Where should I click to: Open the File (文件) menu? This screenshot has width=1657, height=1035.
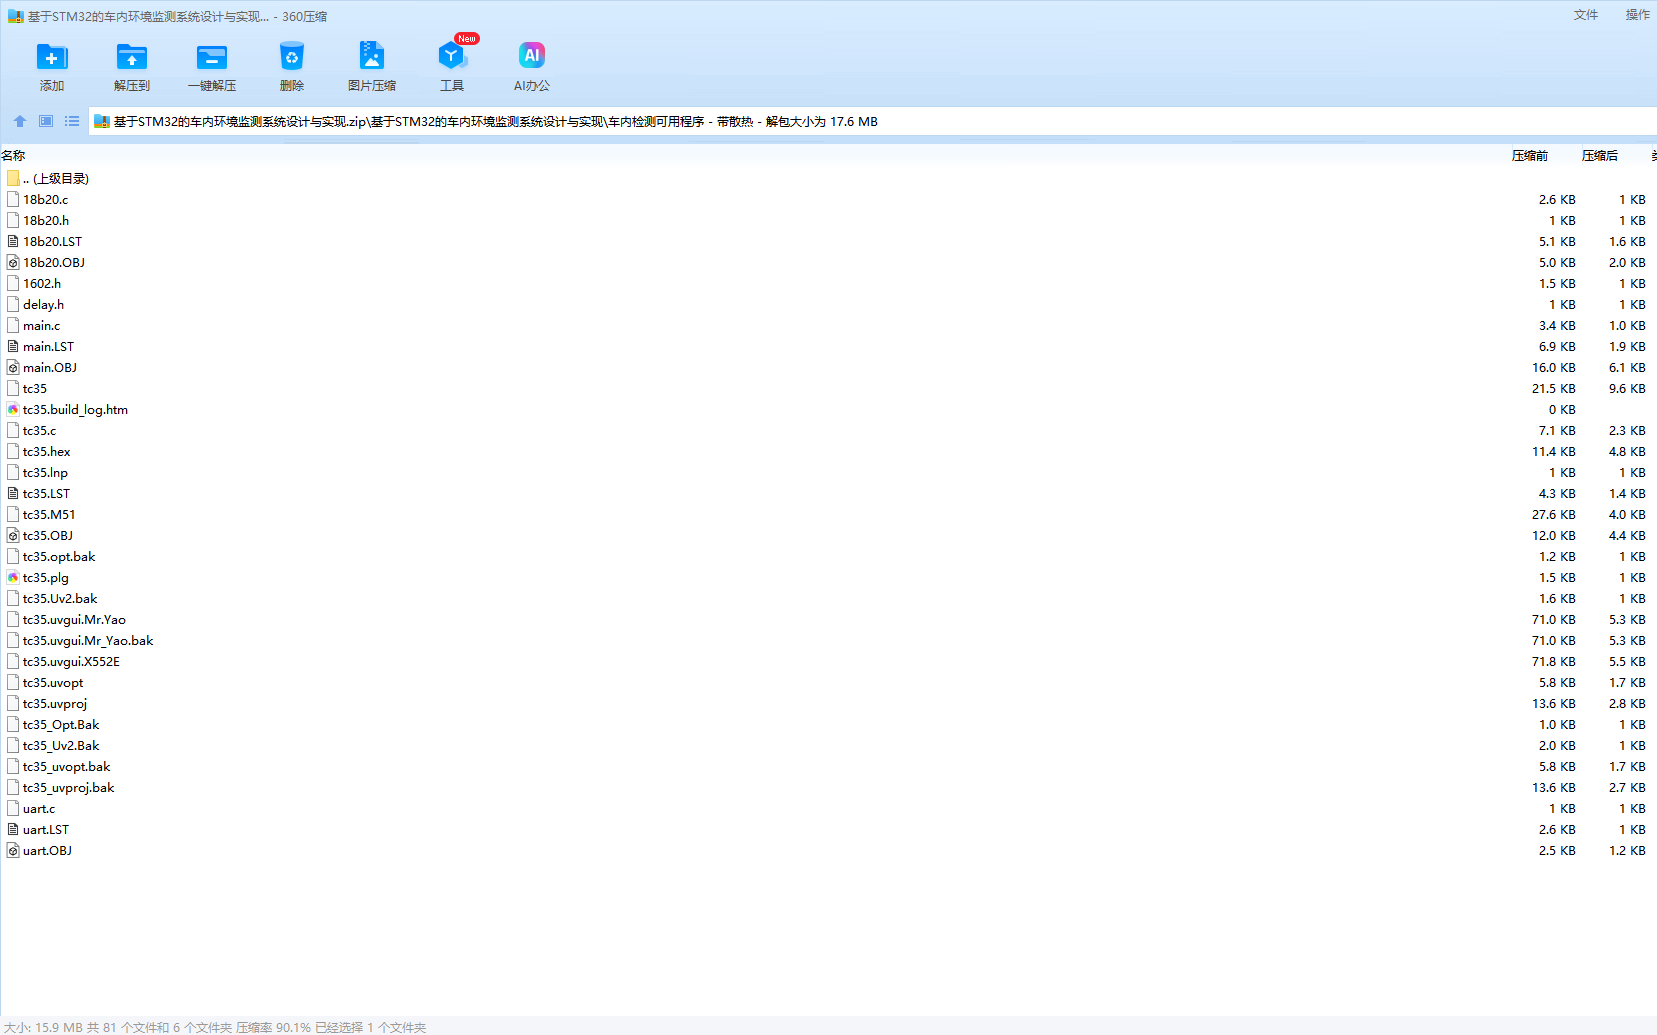coord(1585,15)
